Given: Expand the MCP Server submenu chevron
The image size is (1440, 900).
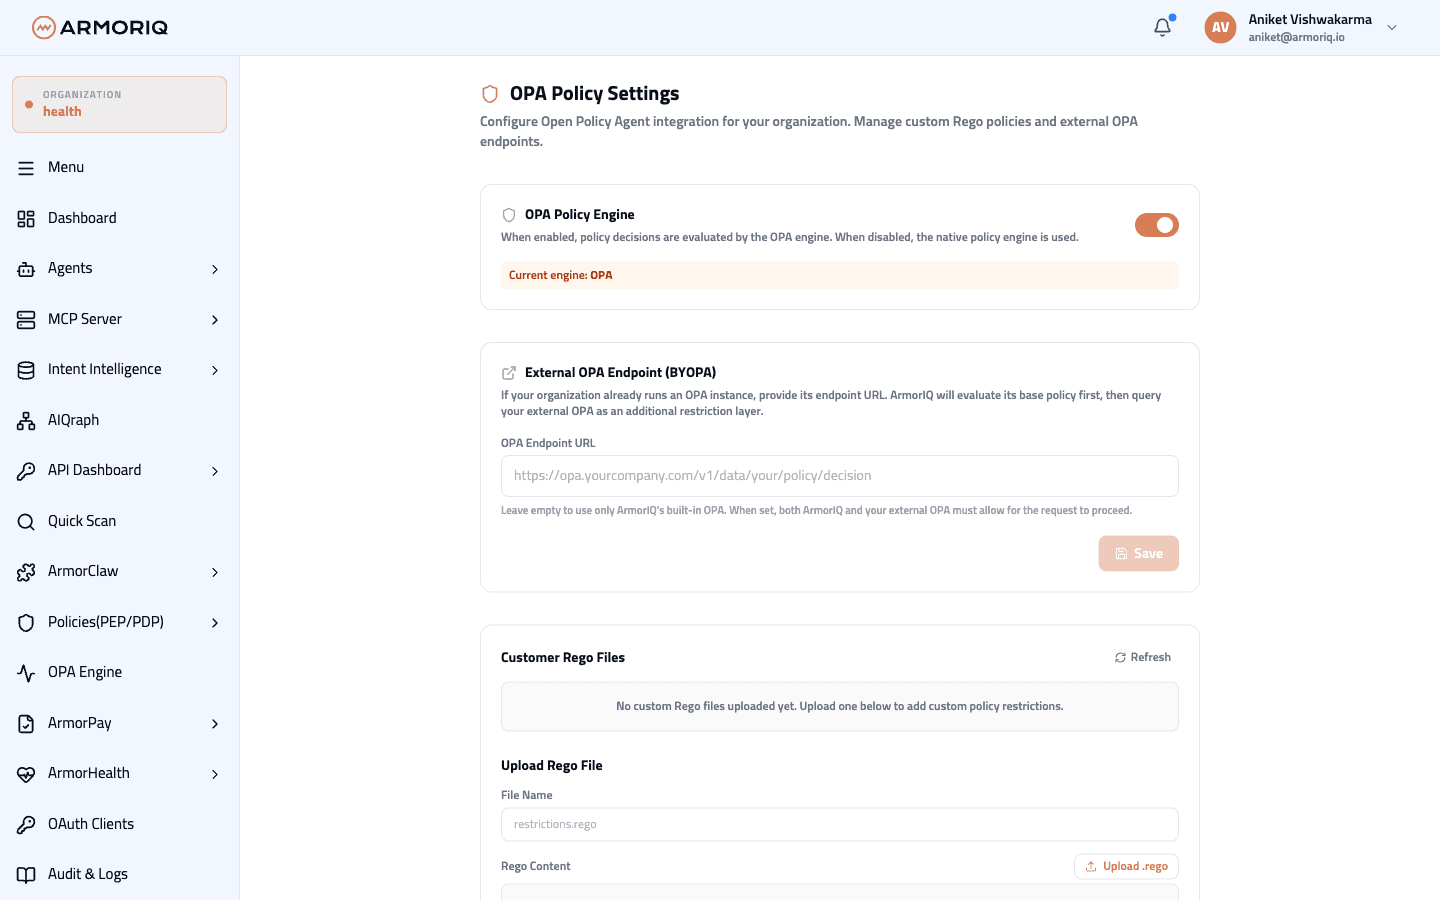Looking at the screenshot, I should coord(215,319).
